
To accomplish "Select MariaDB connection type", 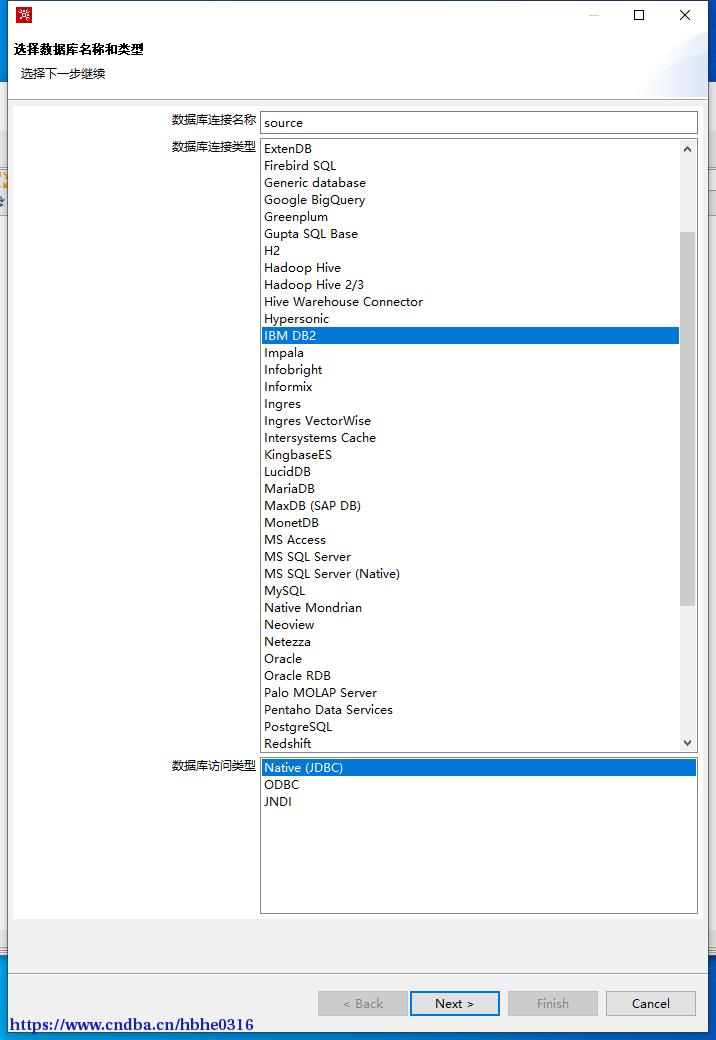I will [x=471, y=489].
